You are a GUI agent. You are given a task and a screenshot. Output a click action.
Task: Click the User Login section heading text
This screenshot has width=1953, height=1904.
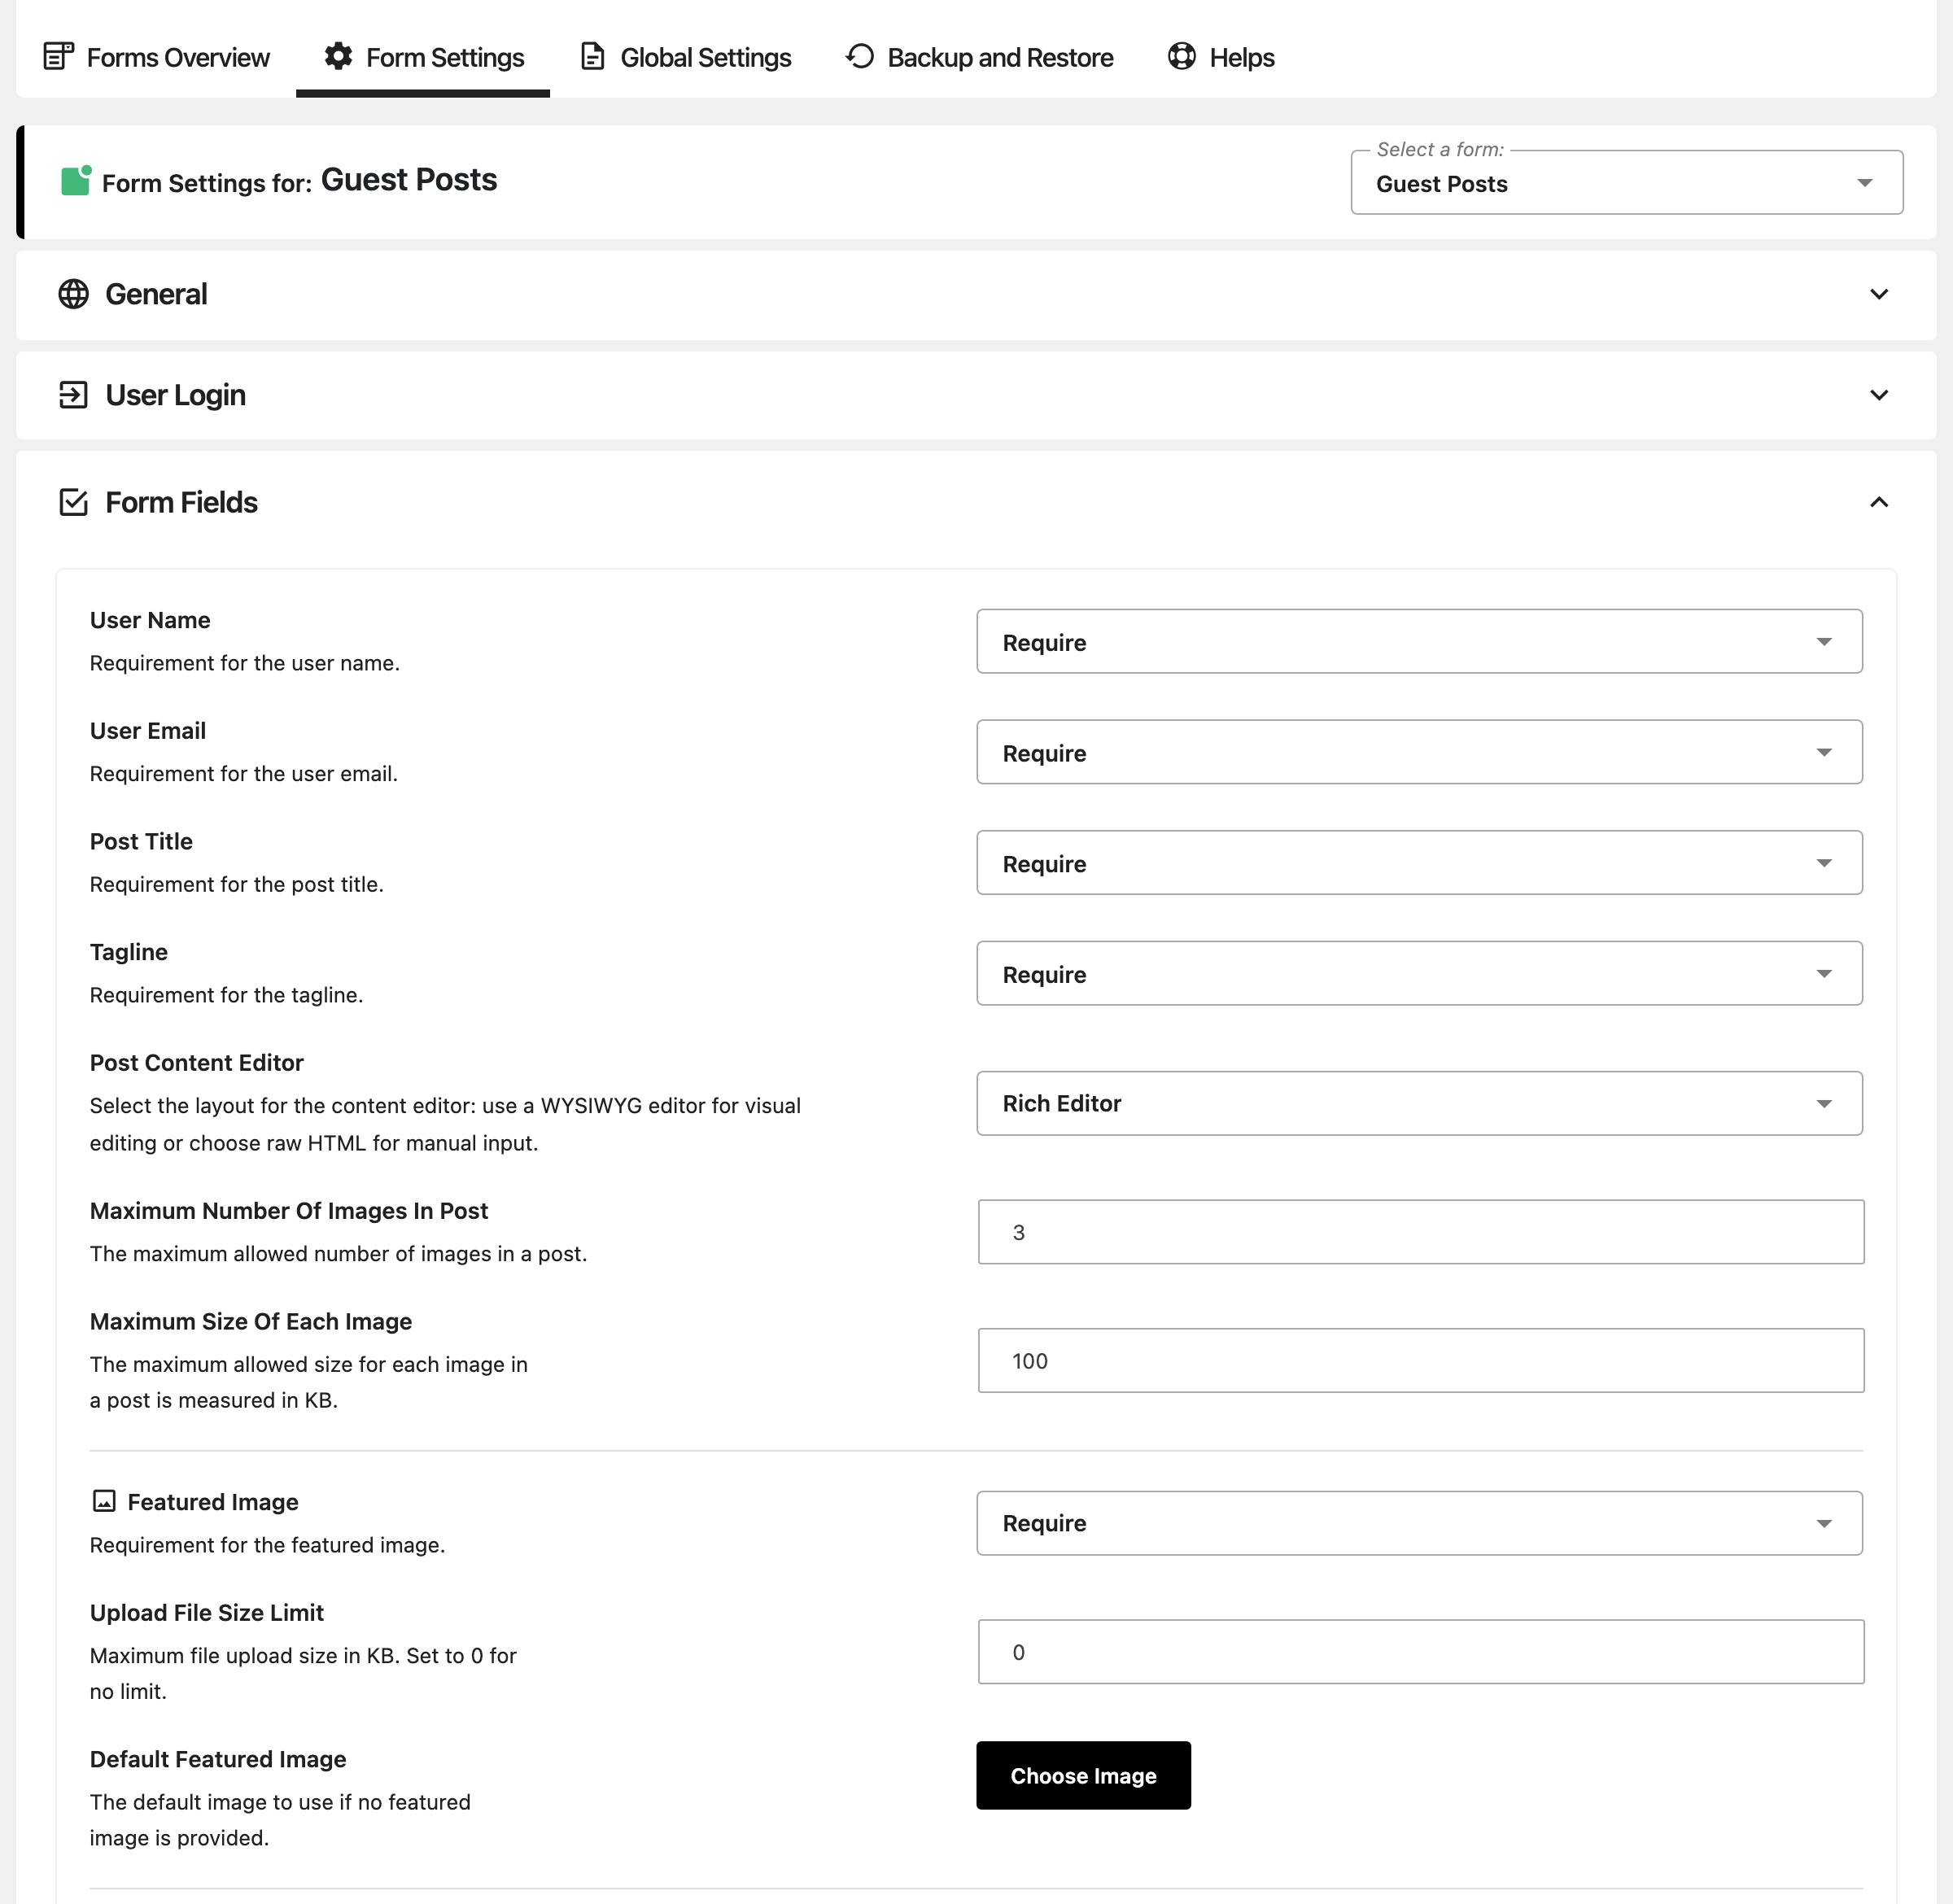pyautogui.click(x=175, y=395)
